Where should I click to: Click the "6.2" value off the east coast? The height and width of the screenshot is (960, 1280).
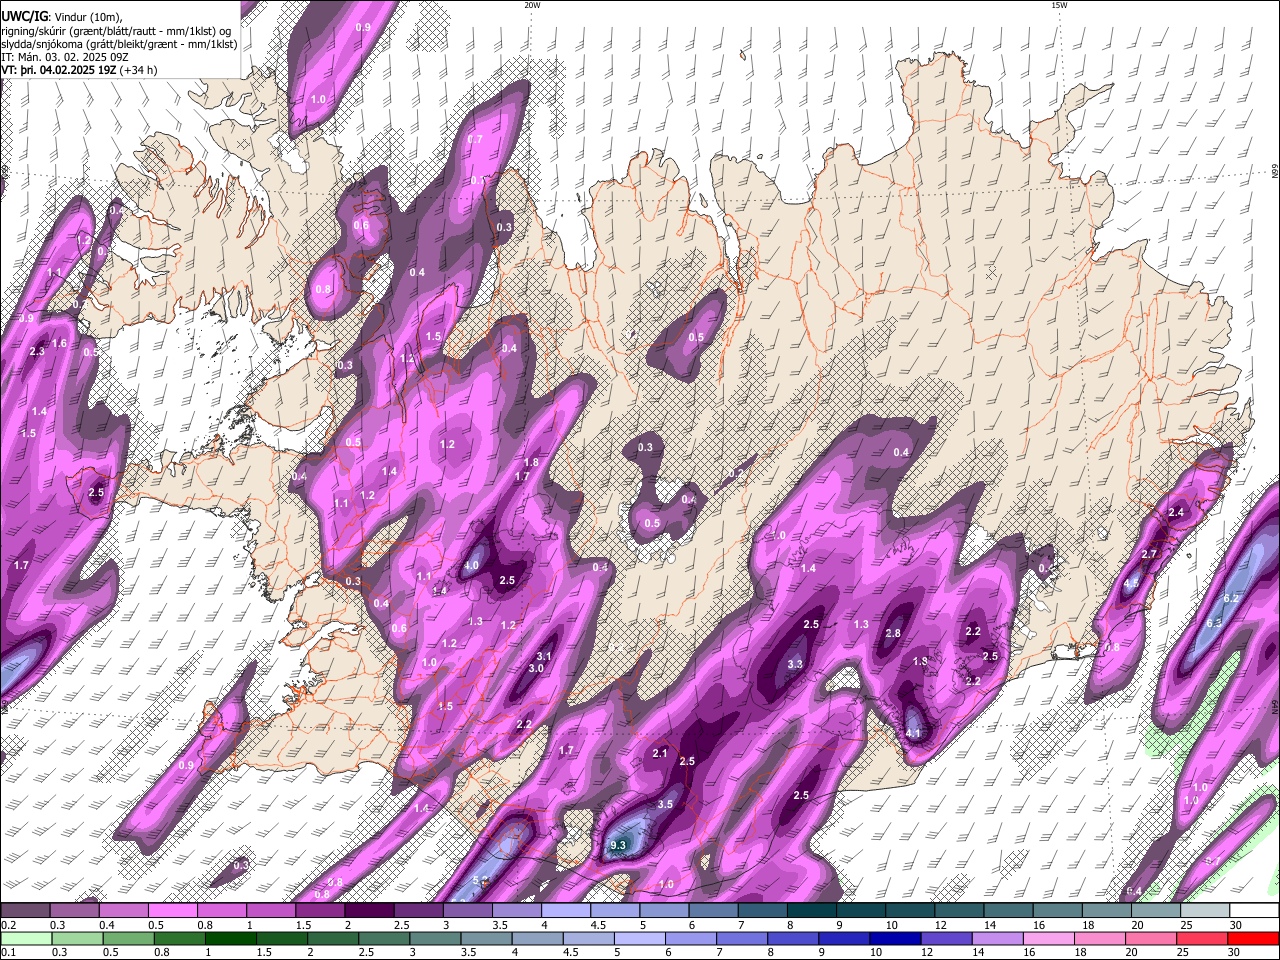pyautogui.click(x=1232, y=599)
